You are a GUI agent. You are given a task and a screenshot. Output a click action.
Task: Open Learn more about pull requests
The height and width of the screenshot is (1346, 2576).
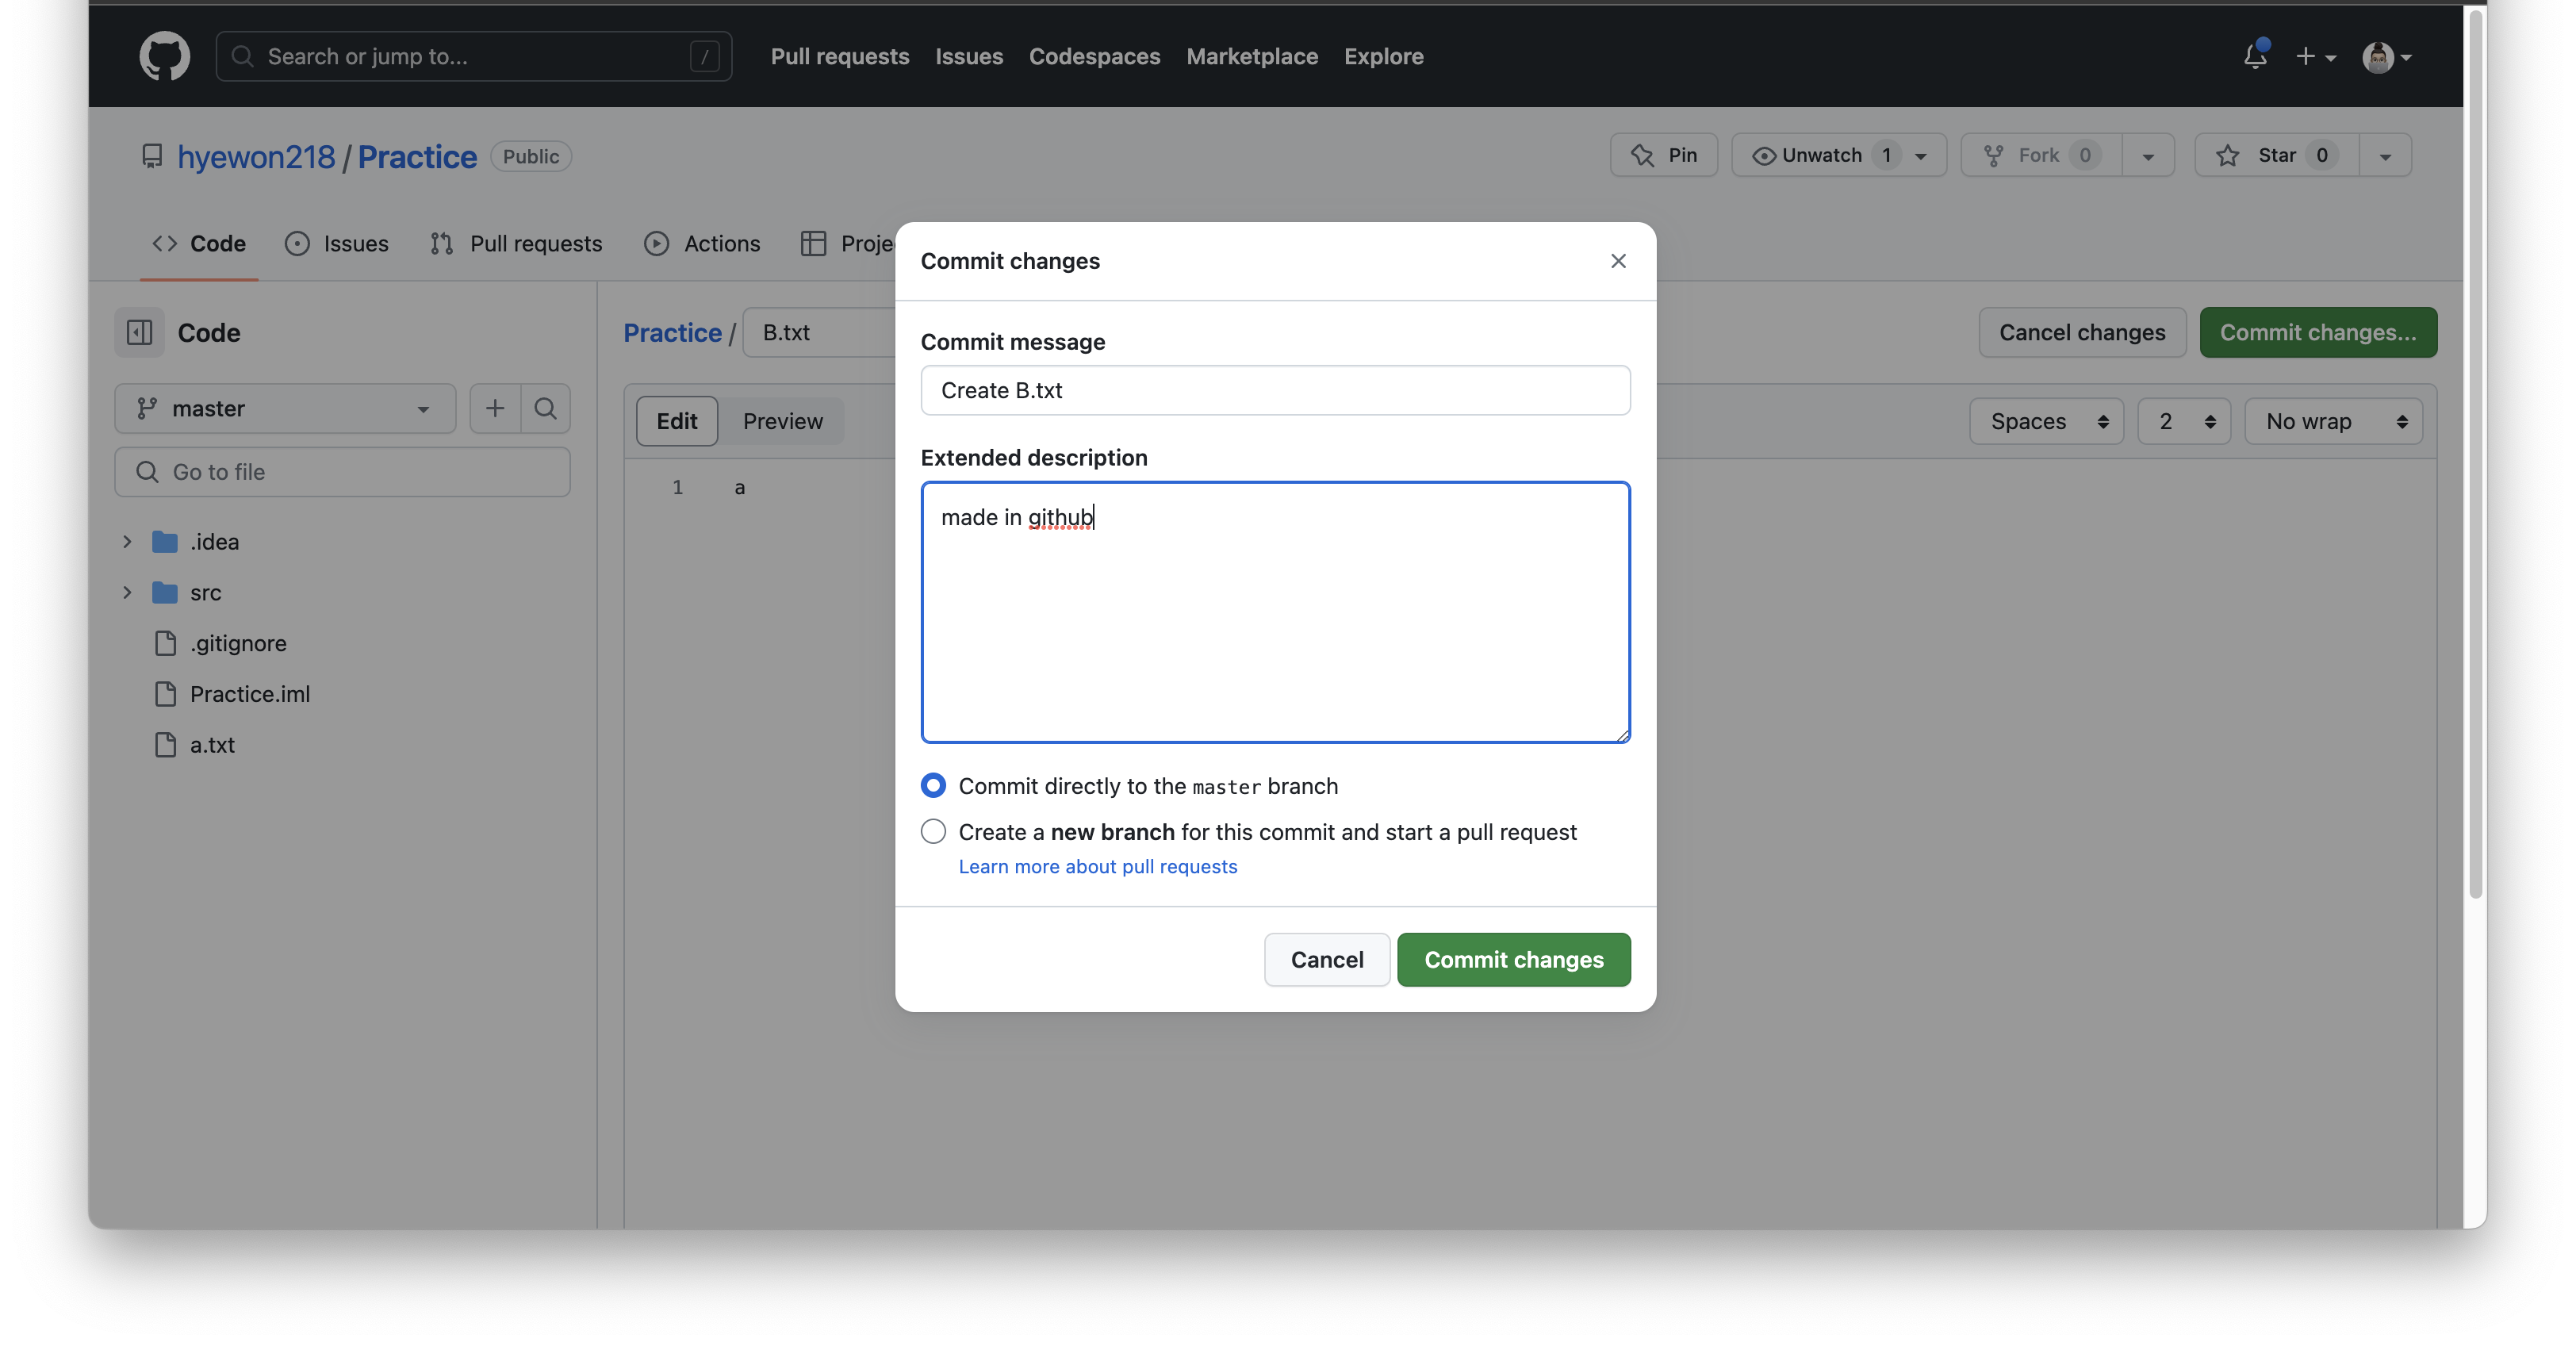[1098, 867]
